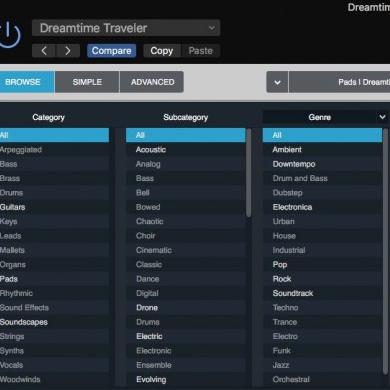Open the Genre column dropdown arrow

point(382,117)
